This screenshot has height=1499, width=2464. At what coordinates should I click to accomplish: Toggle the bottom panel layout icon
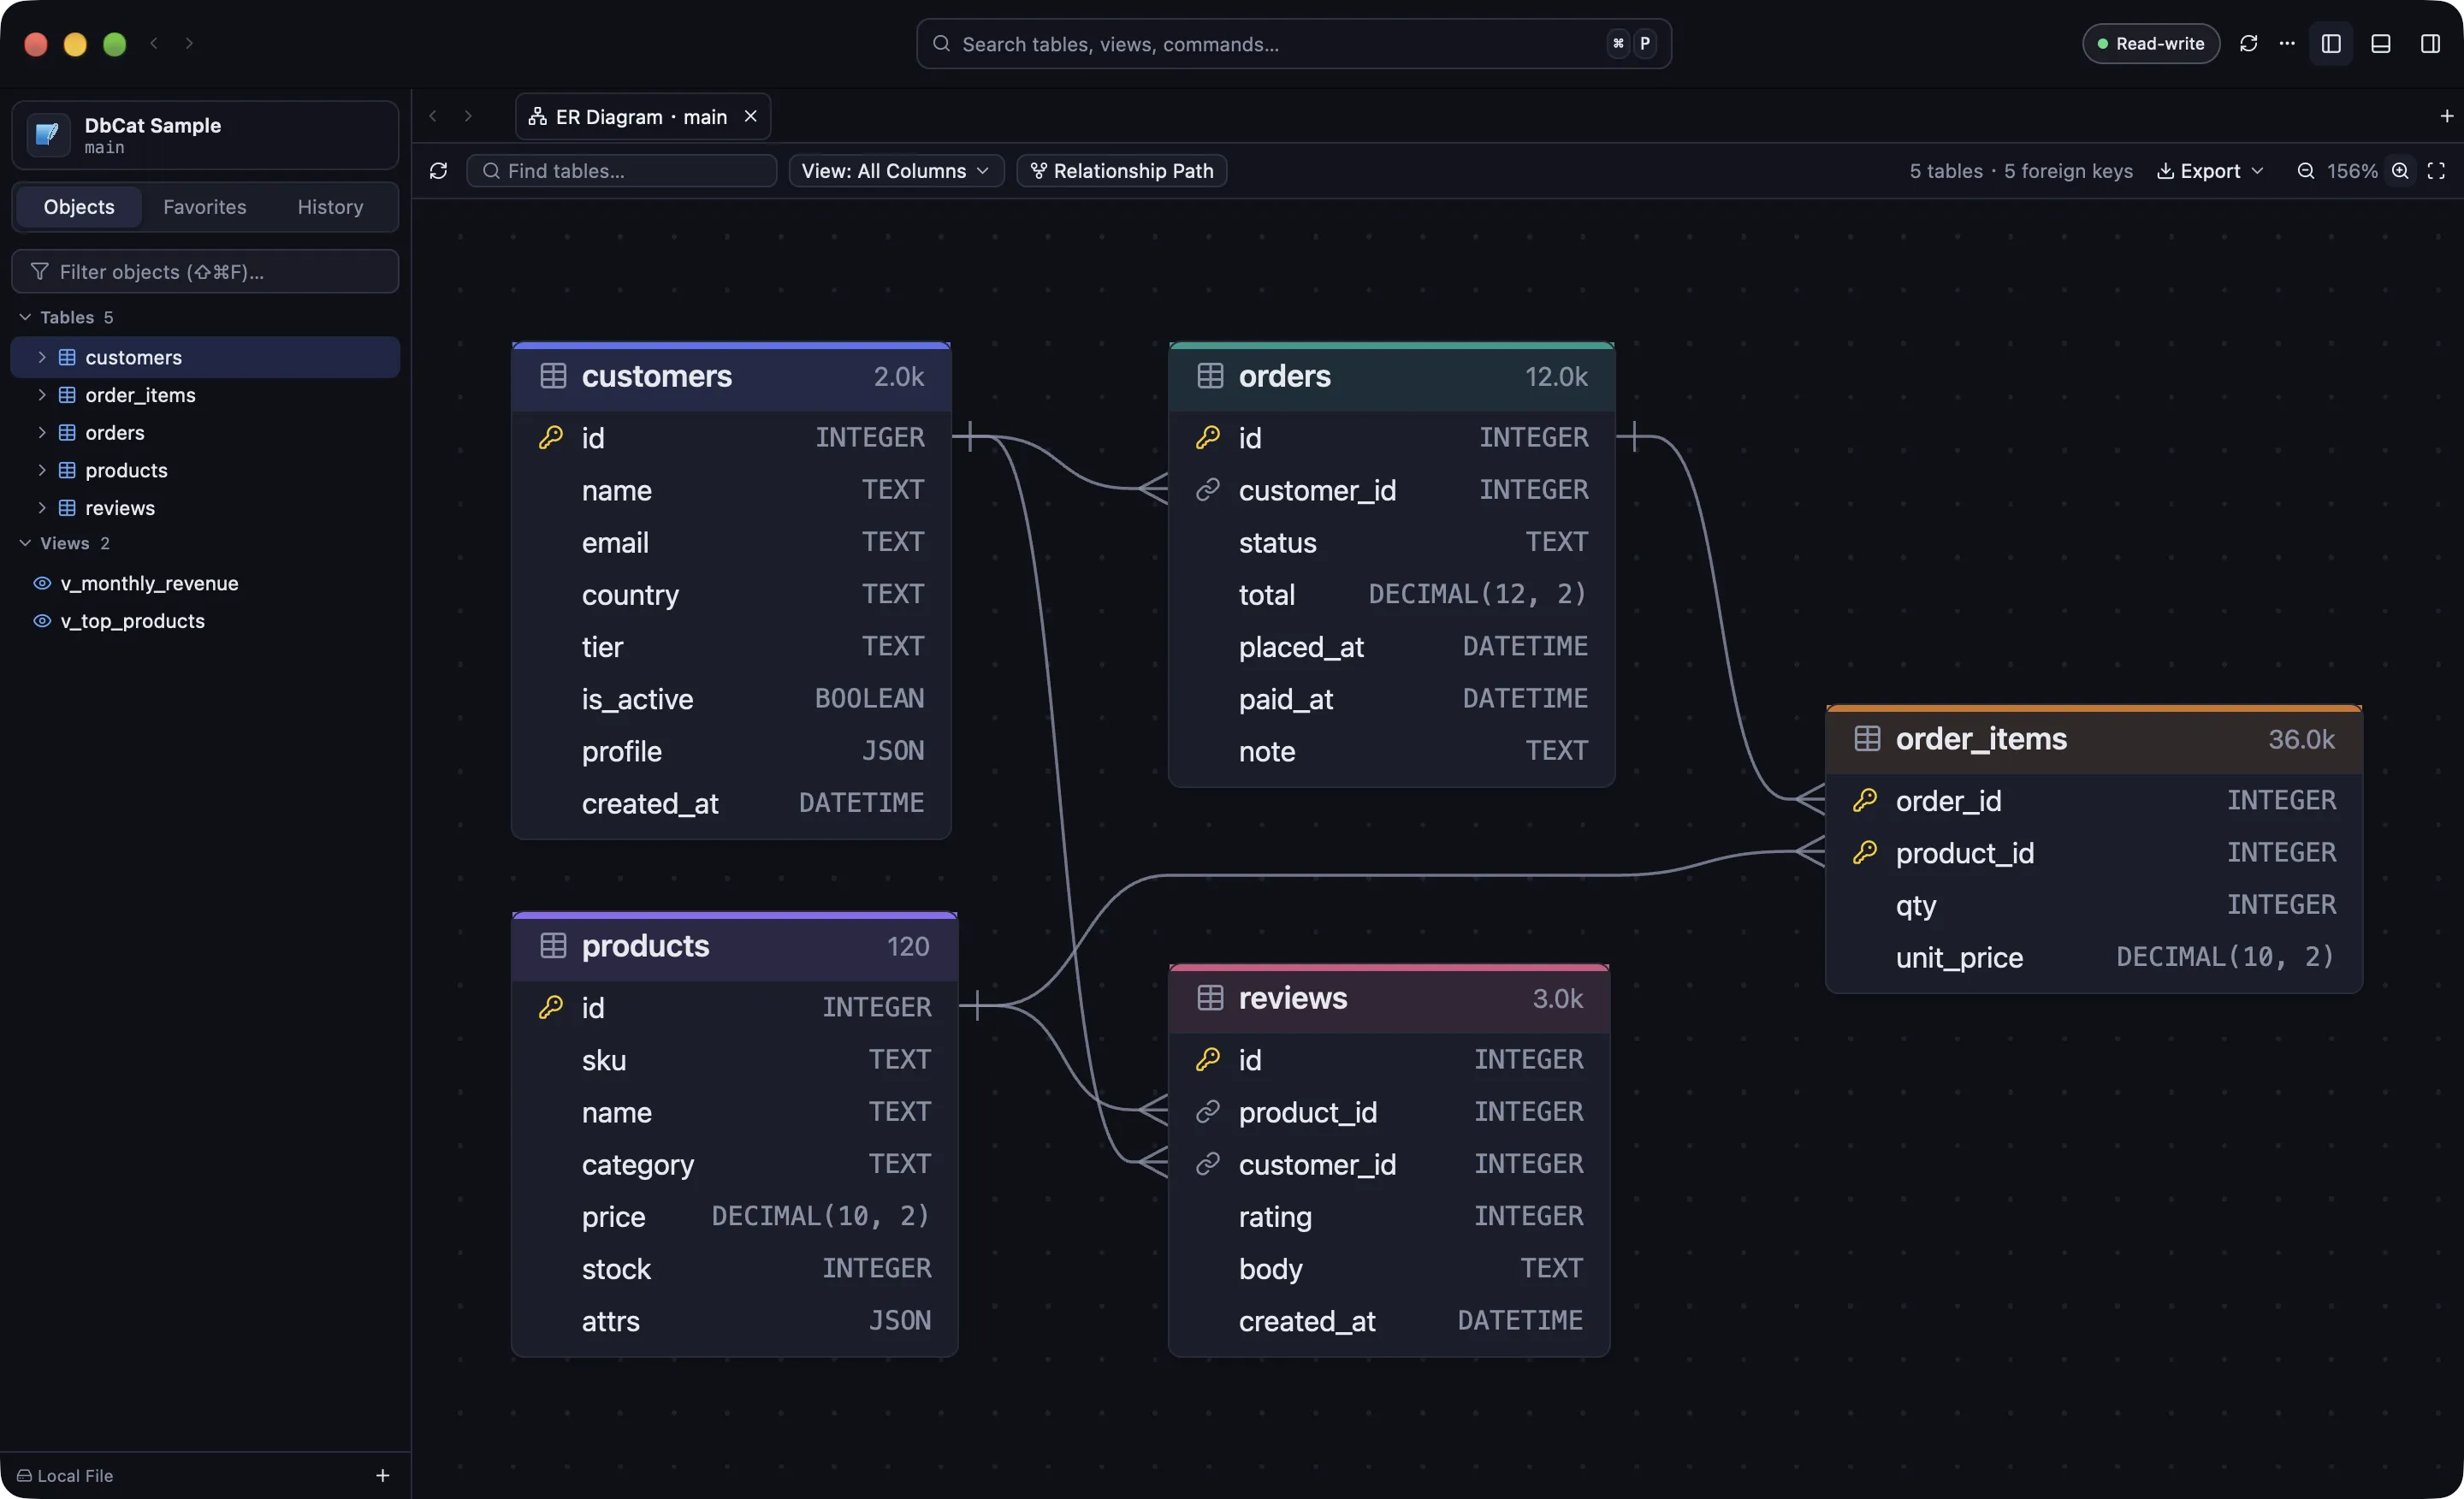(2381, 43)
